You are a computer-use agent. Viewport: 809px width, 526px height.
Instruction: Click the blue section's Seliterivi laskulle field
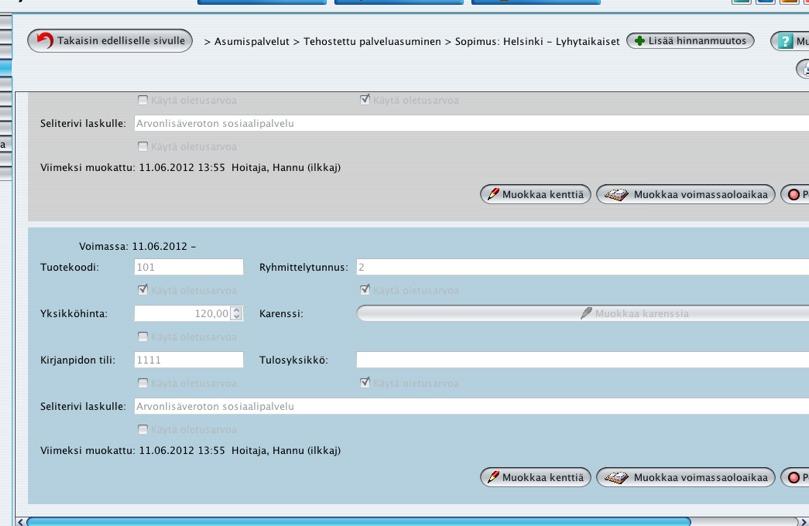(x=472, y=406)
